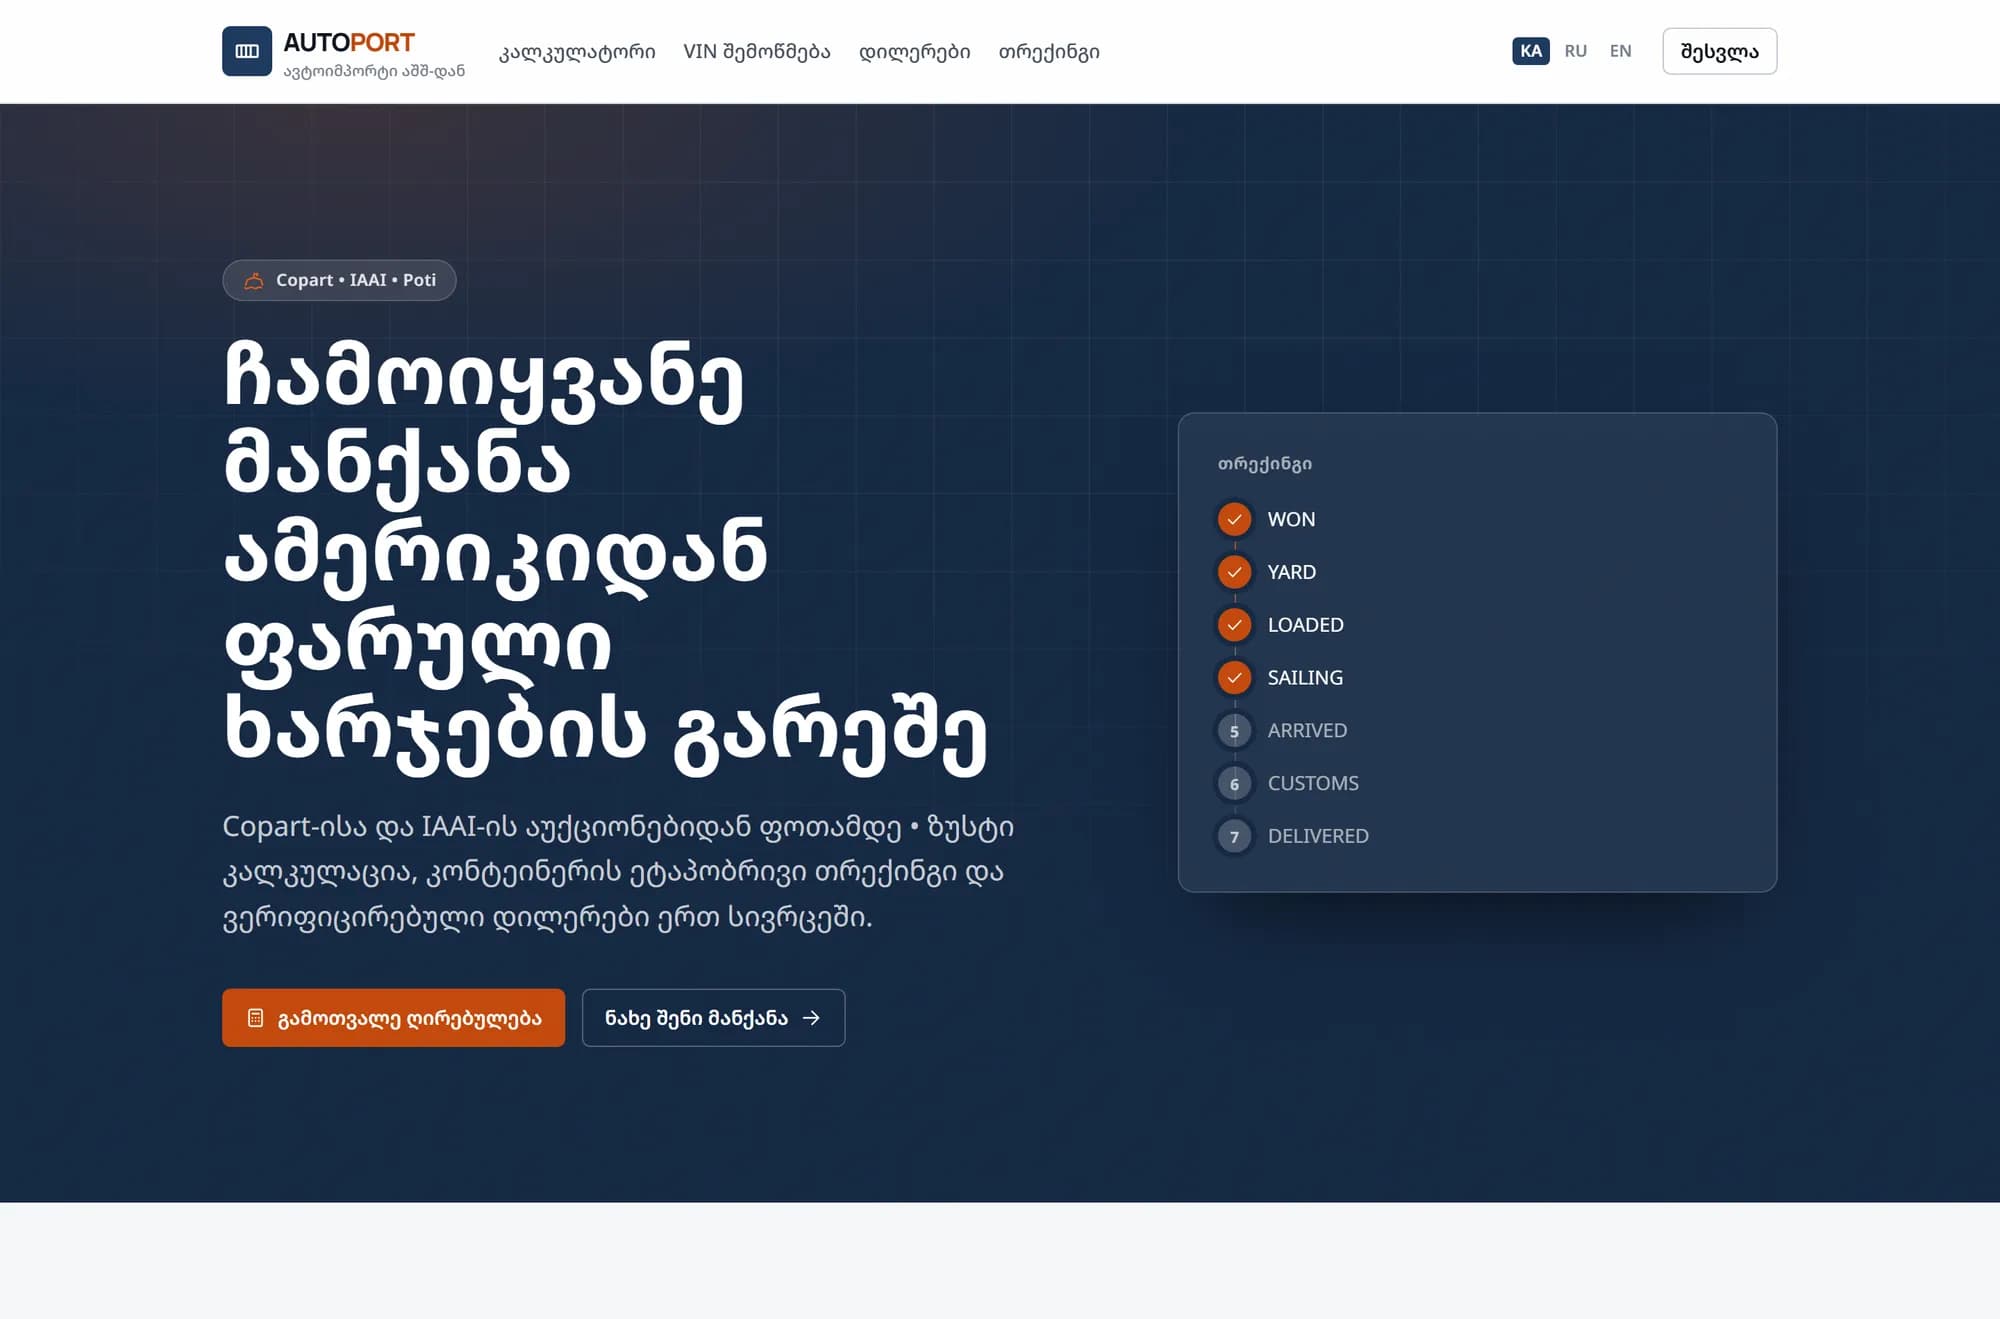Click the AutoPort logo icon
2000x1319 pixels.
point(247,51)
